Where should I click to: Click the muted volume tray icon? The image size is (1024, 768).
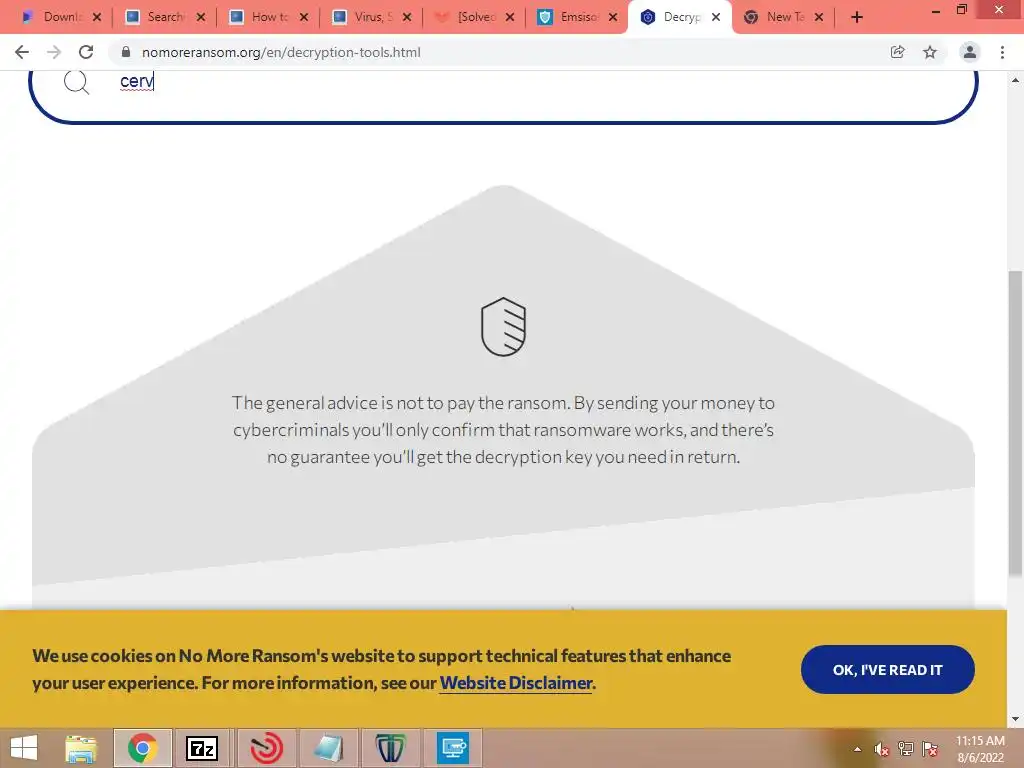tap(881, 749)
